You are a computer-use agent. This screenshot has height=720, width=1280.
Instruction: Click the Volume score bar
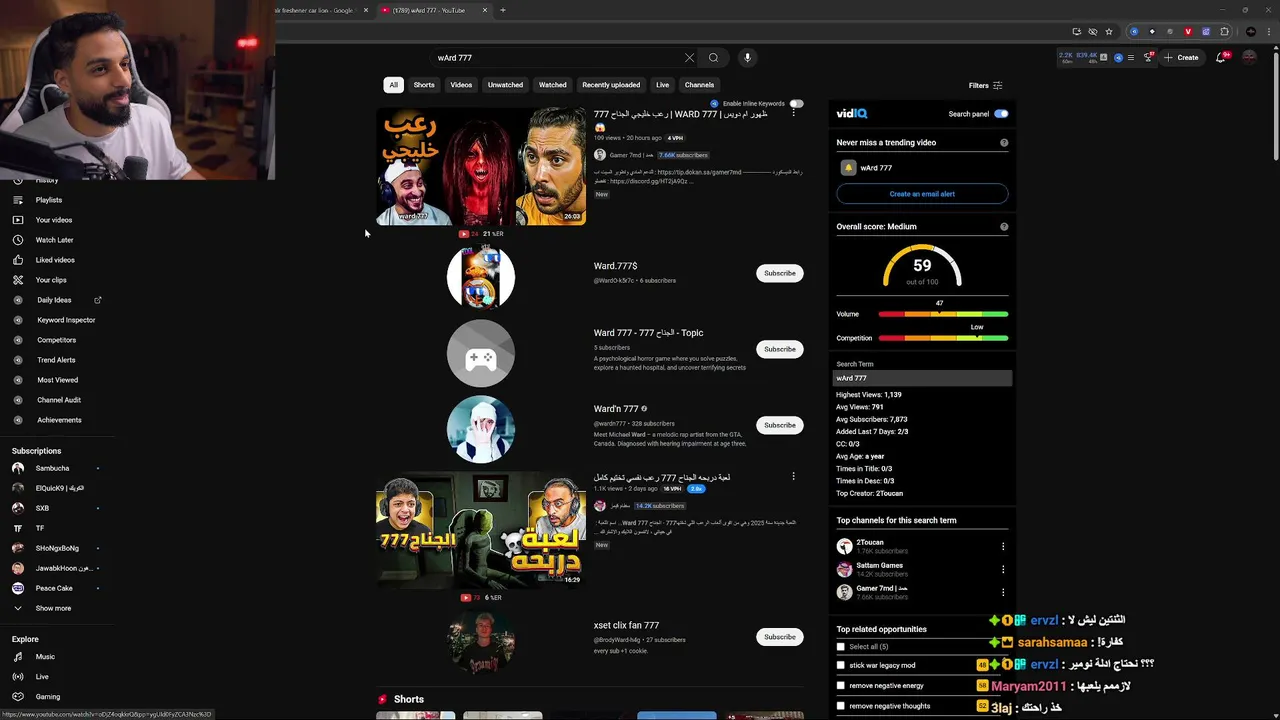943,314
